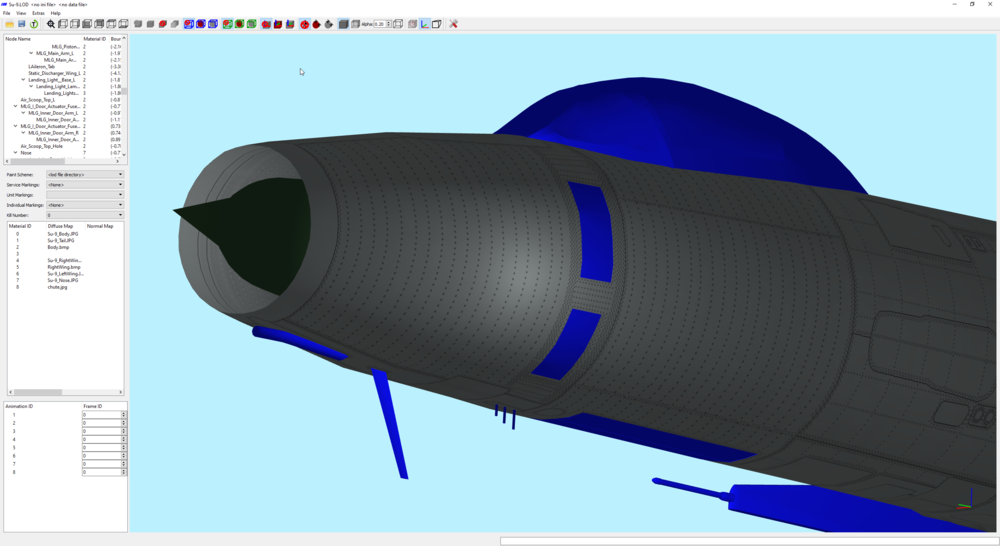Select the Su-9_Body.JPG material row
This screenshot has height=546, width=1000.
click(64, 234)
